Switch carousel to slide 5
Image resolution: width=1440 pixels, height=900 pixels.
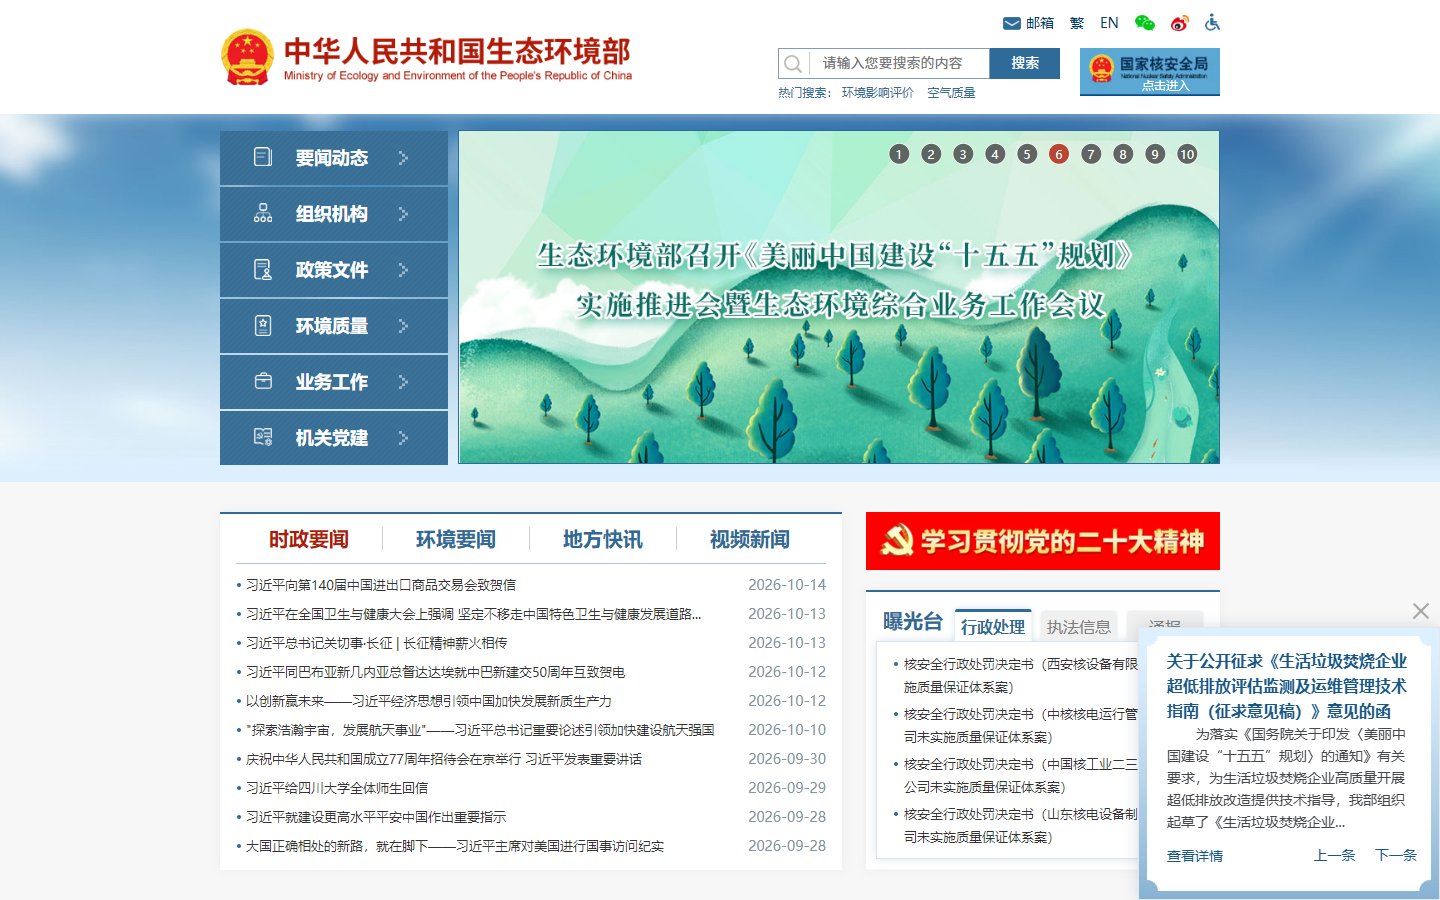1027,154
